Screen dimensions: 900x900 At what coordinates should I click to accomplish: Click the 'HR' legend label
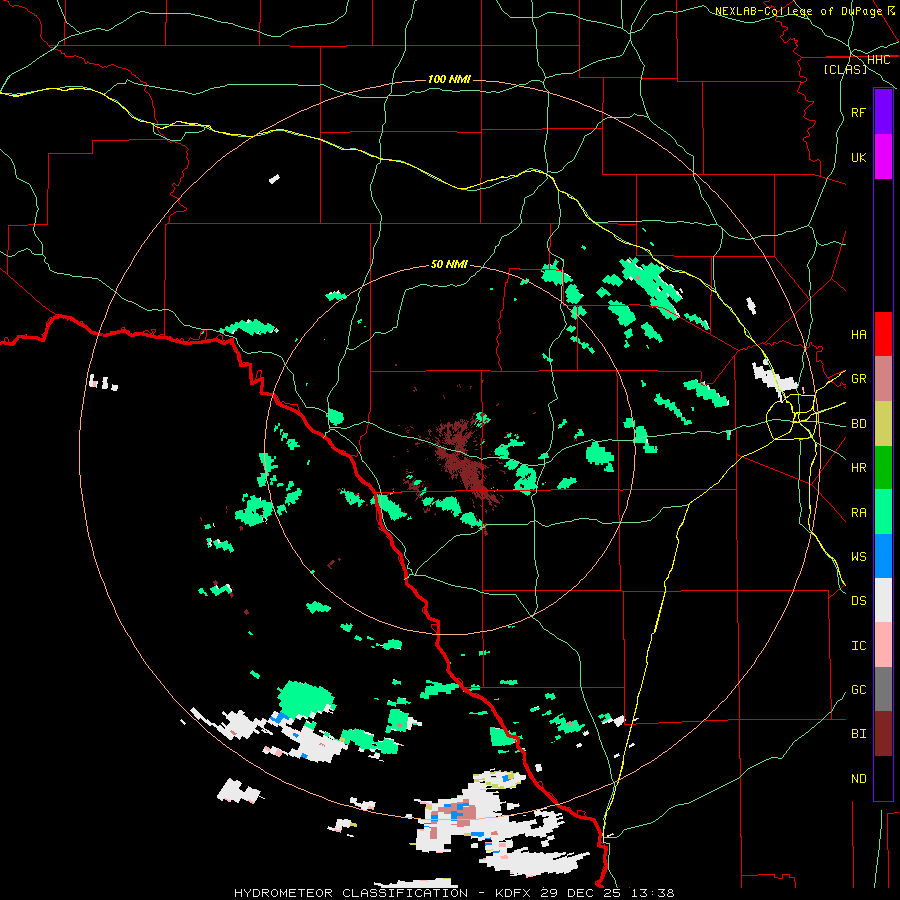[x=858, y=468]
